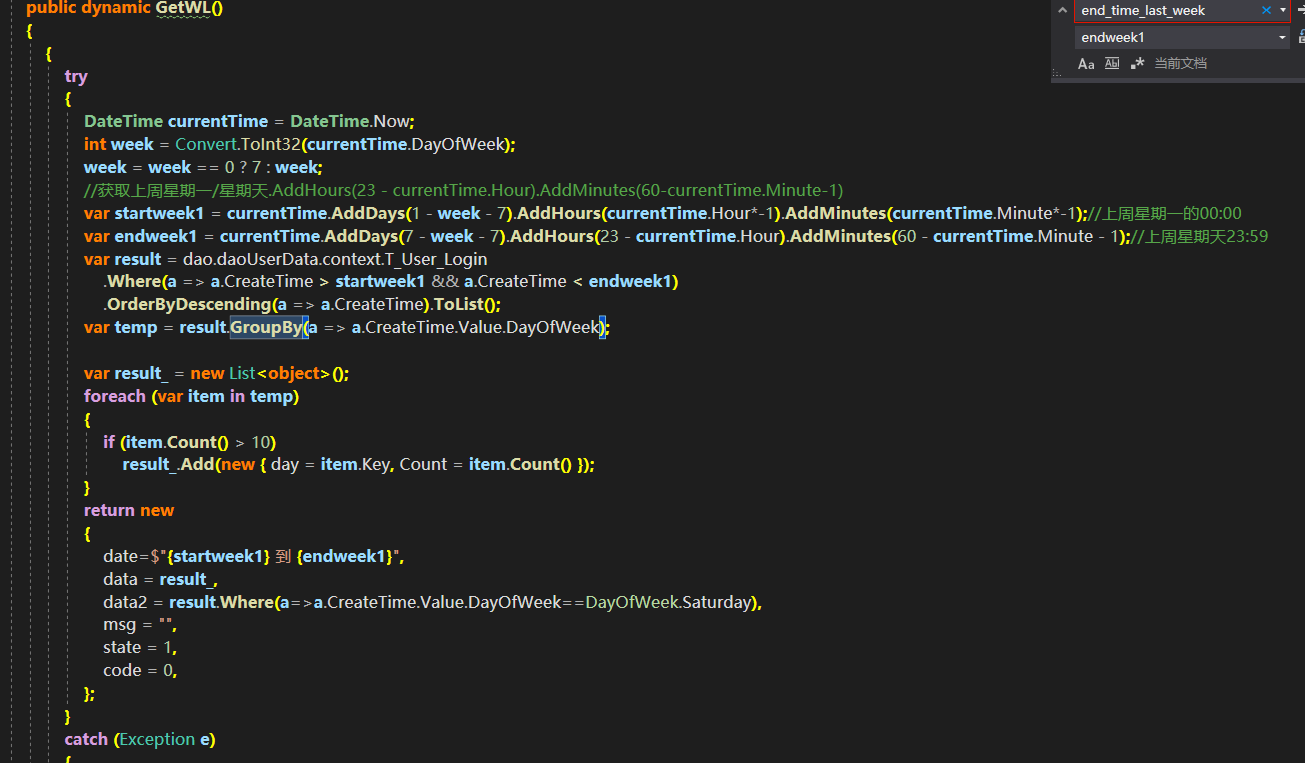Viewport: 1305px width, 763px height.
Task: Click the 'foreach' keyword
Action: (115, 396)
